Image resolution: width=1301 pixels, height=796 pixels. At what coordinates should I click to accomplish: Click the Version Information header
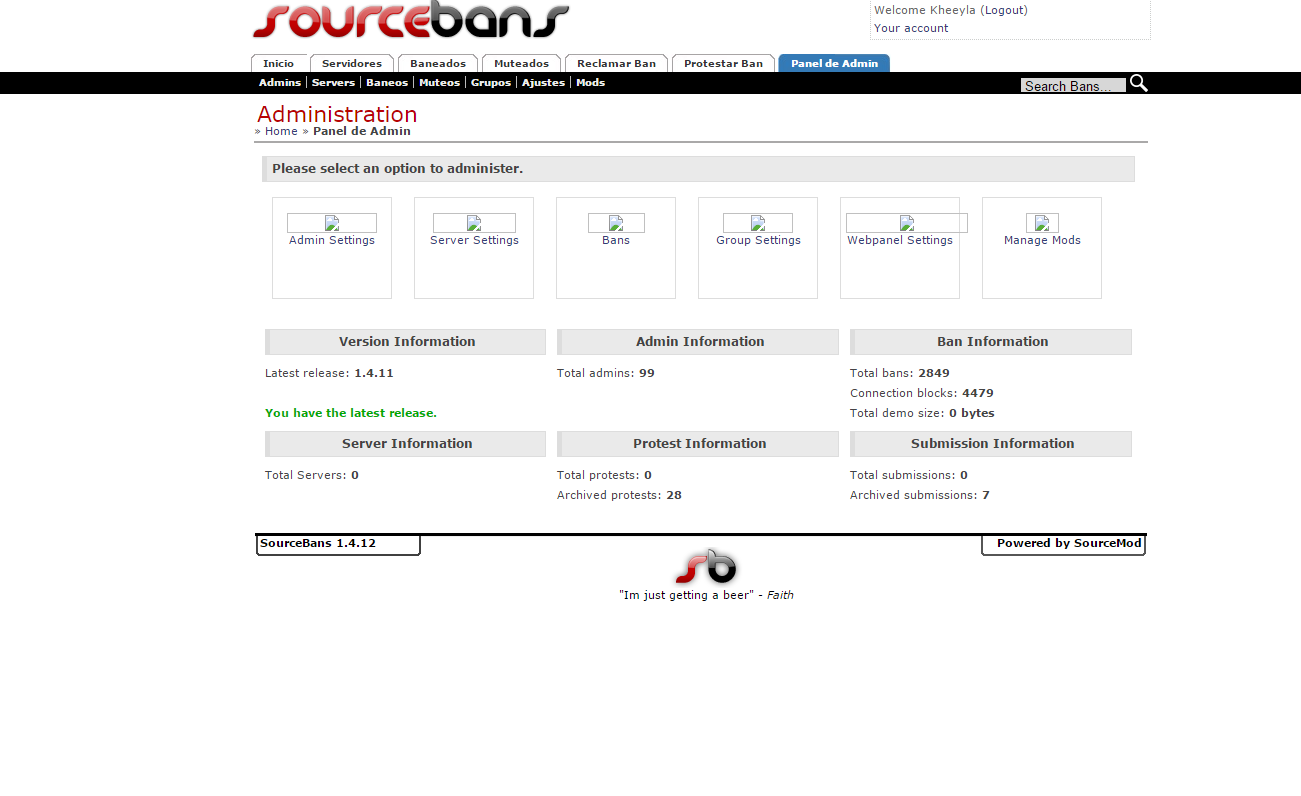tap(406, 342)
